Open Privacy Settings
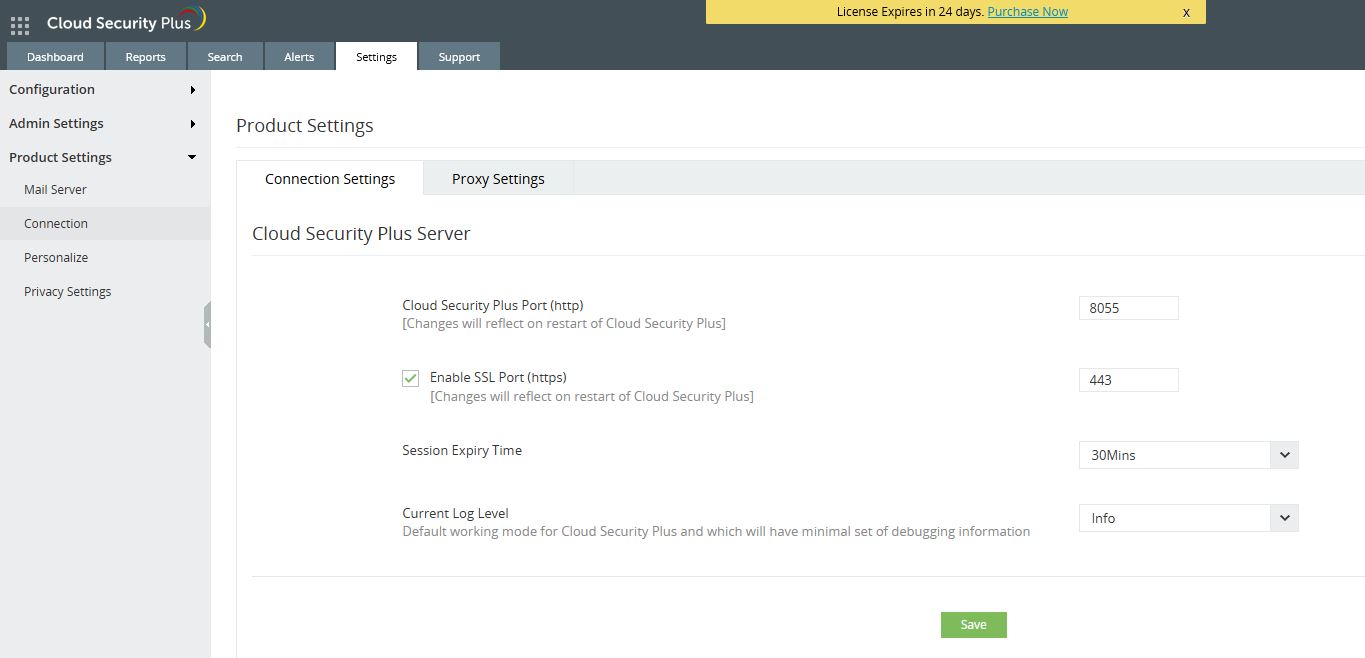The width and height of the screenshot is (1365, 658). coord(105,292)
